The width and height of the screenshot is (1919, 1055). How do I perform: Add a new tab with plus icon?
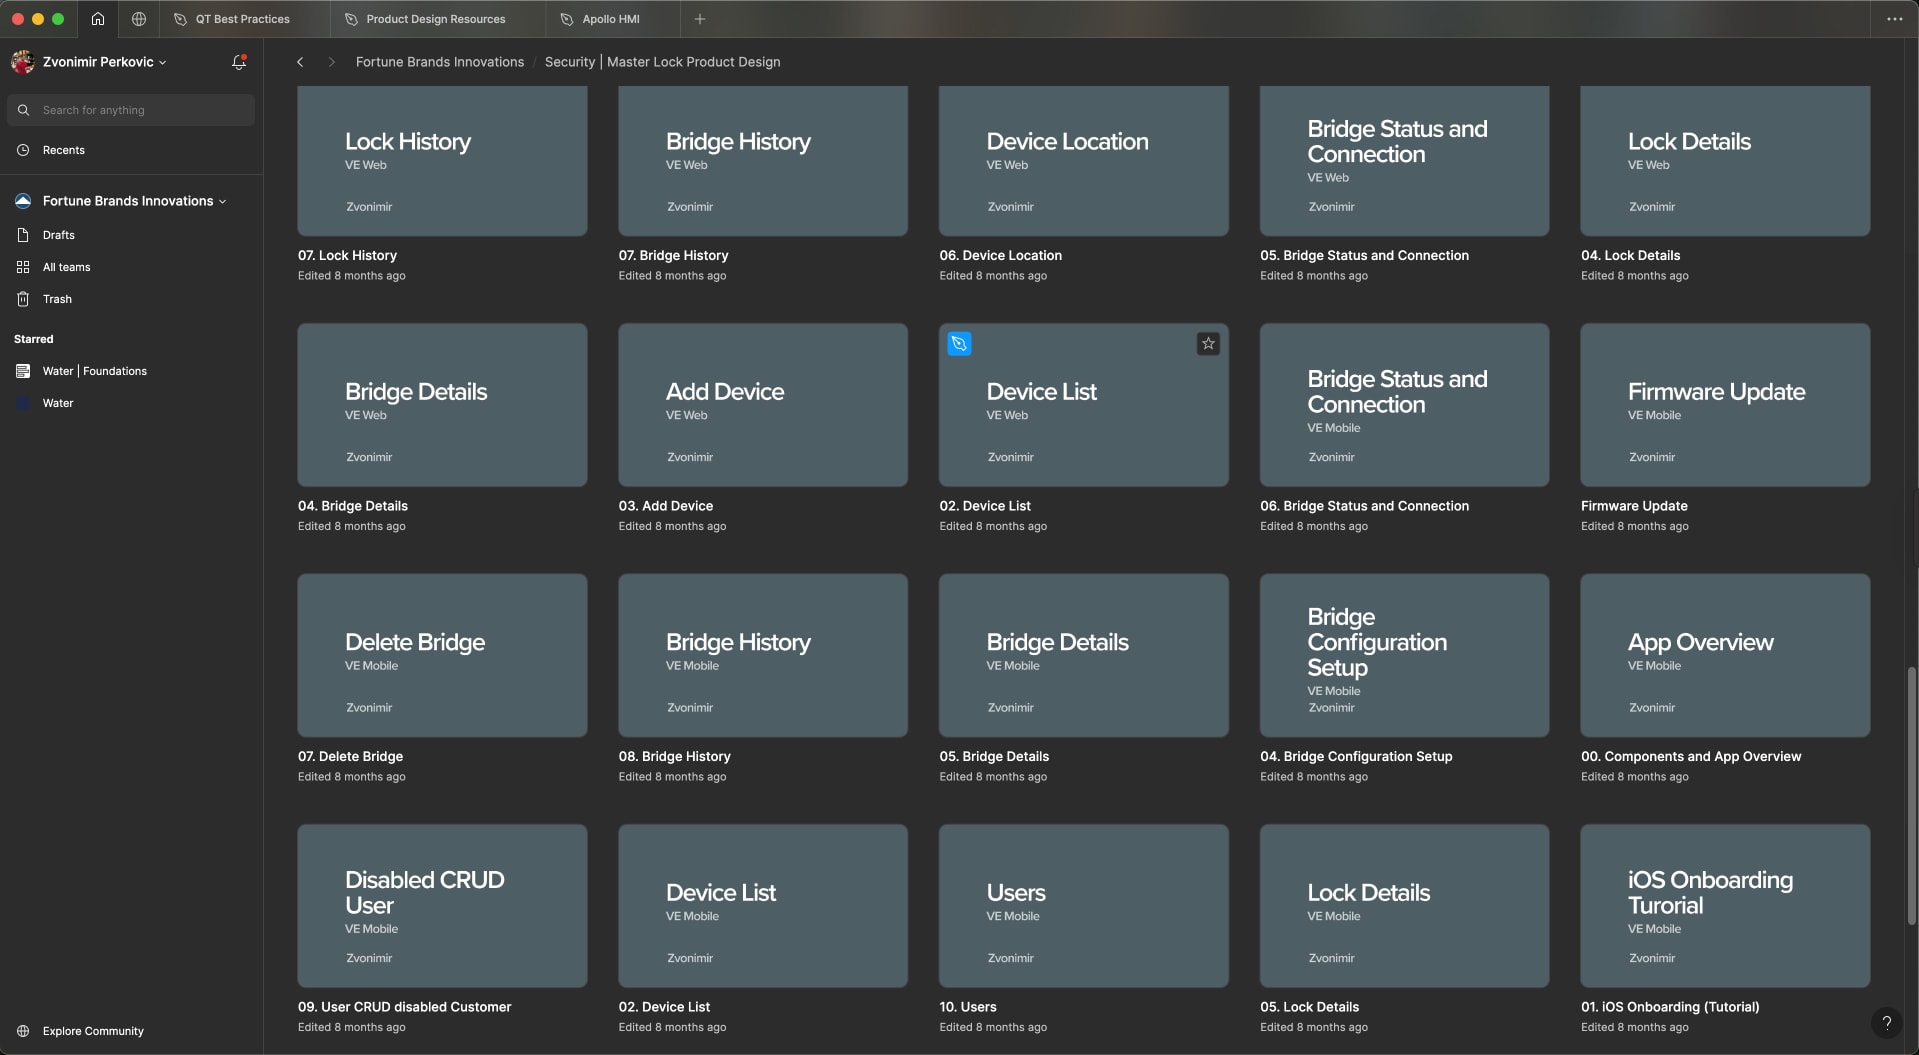coord(700,19)
